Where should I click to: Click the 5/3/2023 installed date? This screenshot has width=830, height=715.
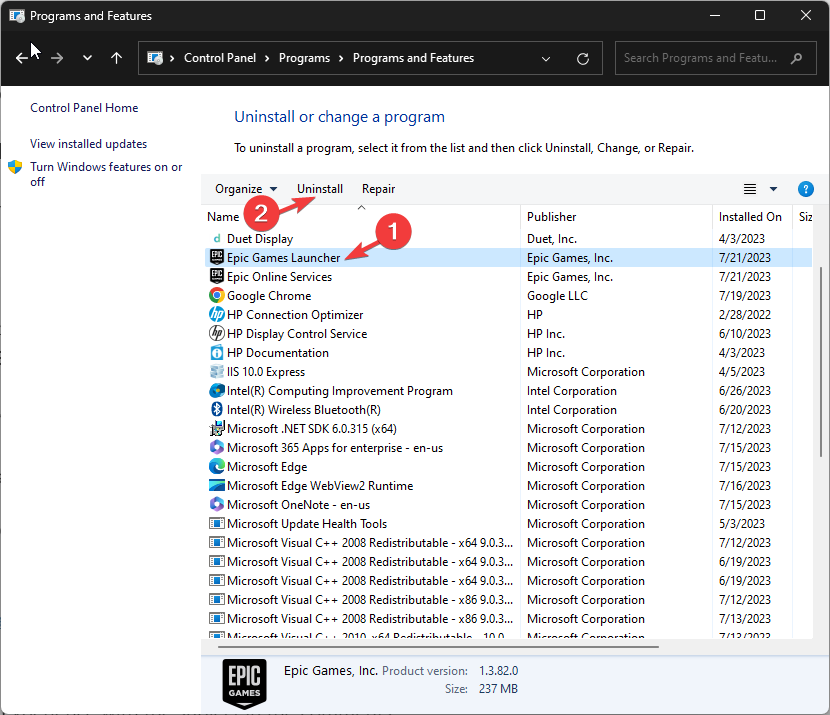[742, 524]
